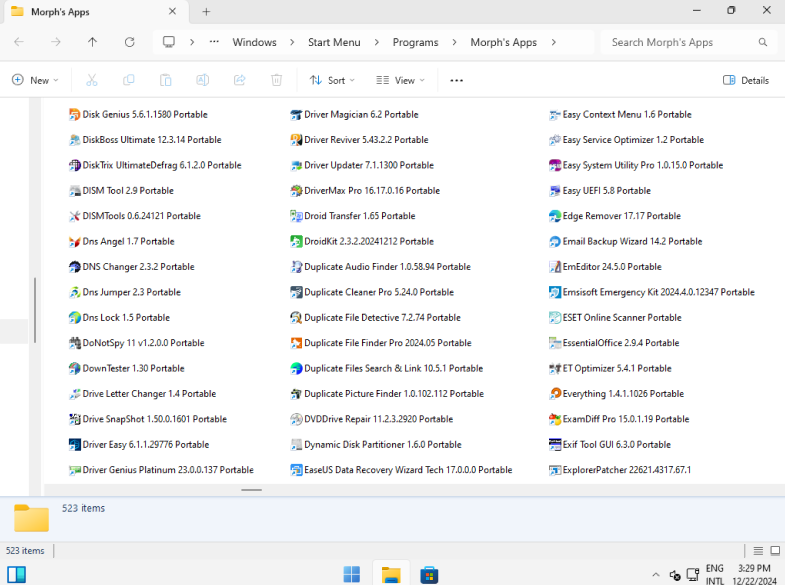Click the ENG INTL language indicator
The height and width of the screenshot is (585, 785).
coord(715,574)
